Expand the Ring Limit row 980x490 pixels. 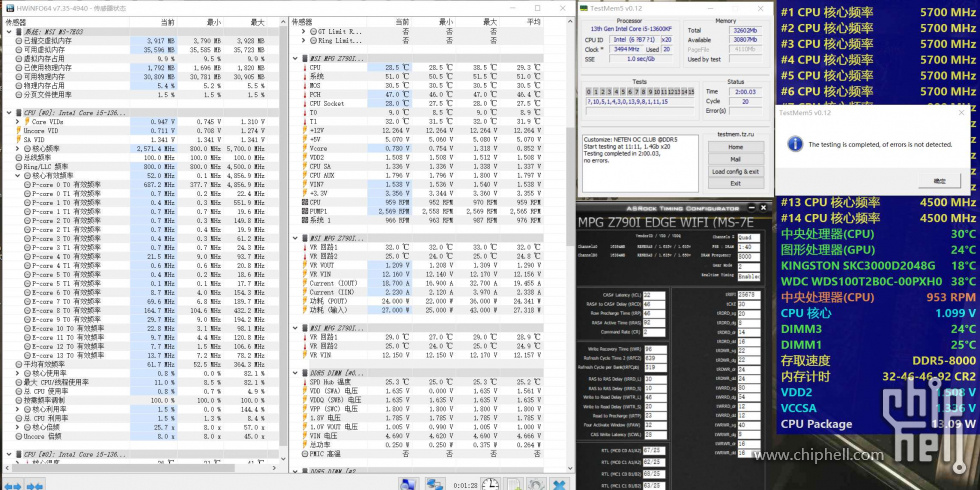click(303, 41)
